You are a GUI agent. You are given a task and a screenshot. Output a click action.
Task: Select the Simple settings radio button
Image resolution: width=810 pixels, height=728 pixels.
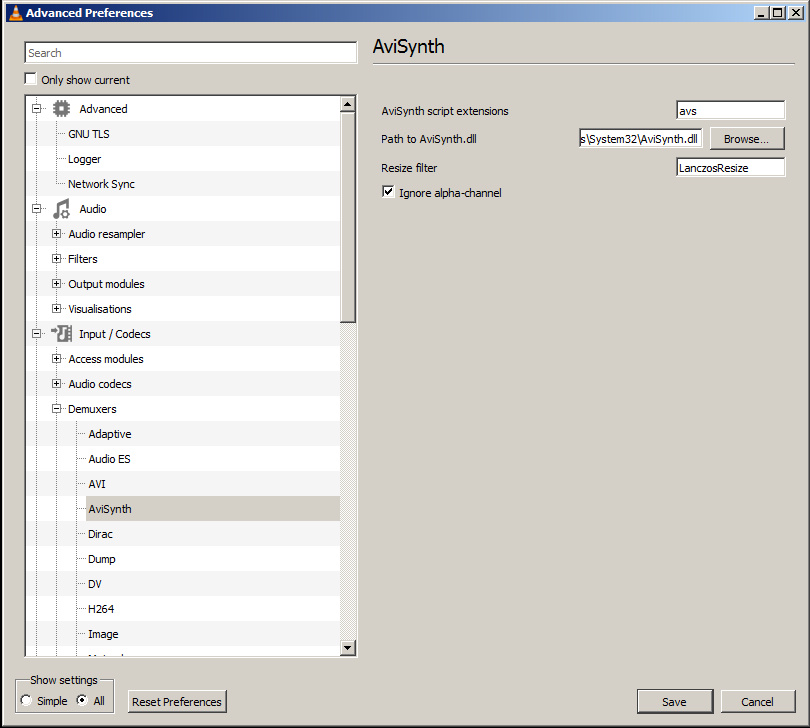click(x=26, y=700)
